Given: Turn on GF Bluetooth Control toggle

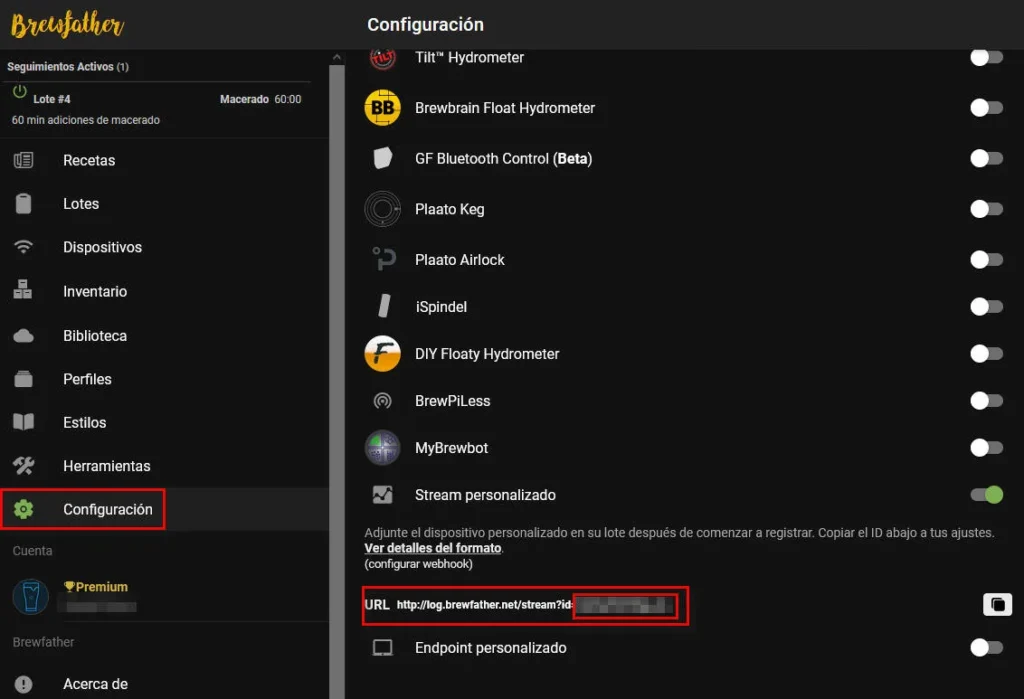Looking at the screenshot, I should (986, 158).
